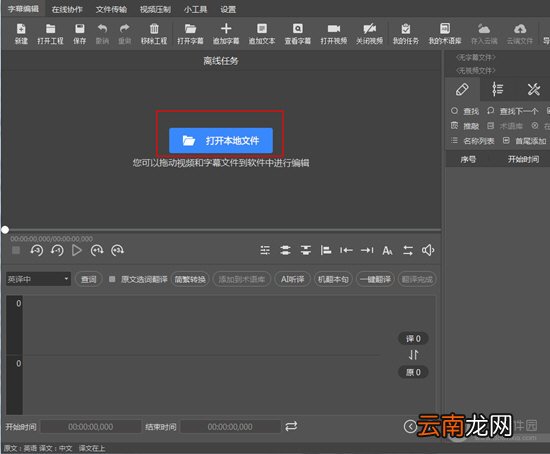Click the 译 0 counter badge
This screenshot has height=454, width=550.
(x=413, y=339)
